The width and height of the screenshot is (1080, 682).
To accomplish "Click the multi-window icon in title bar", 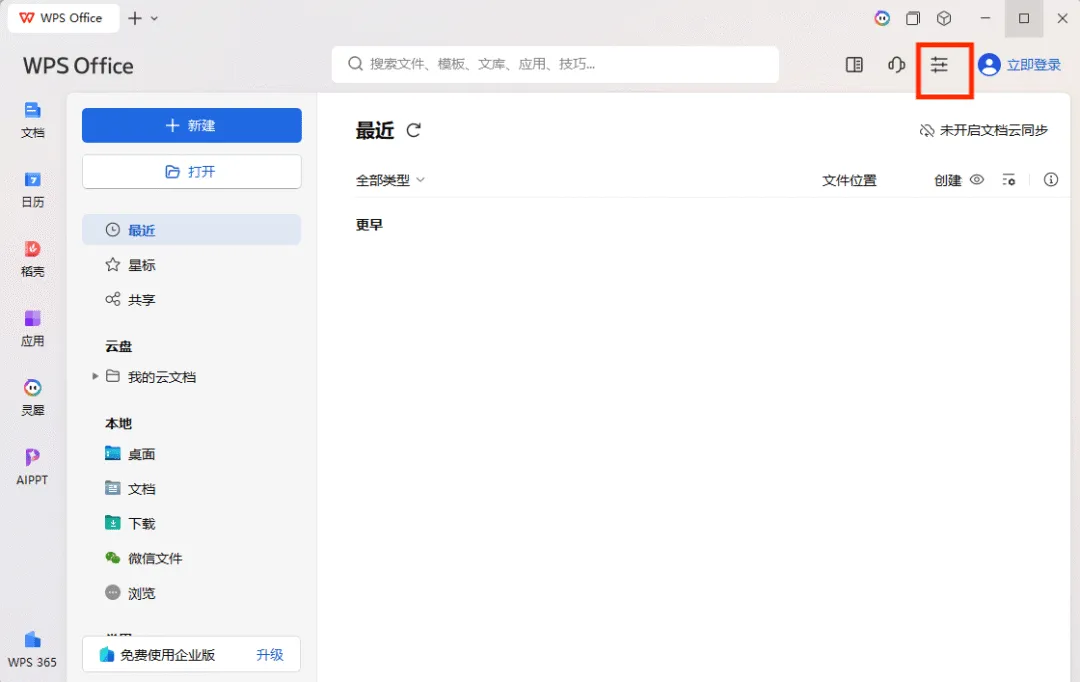I will 913,19.
